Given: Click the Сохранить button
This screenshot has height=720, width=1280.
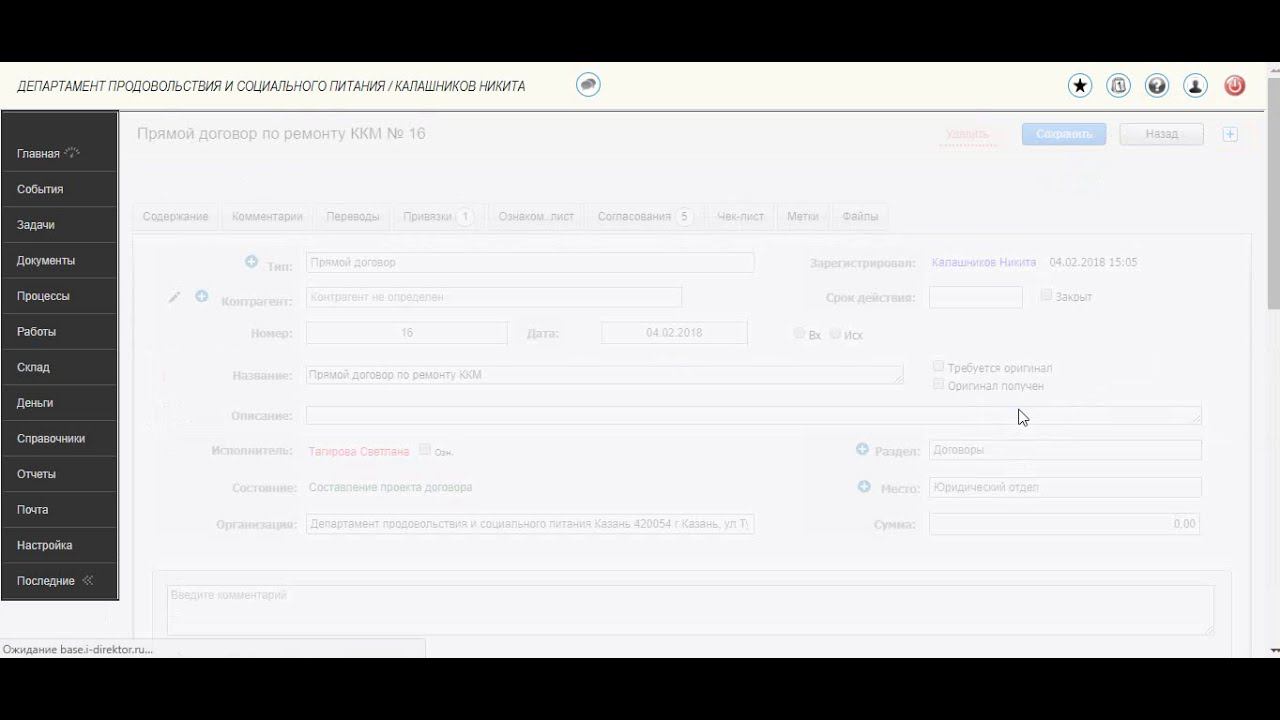Looking at the screenshot, I should click(1064, 134).
